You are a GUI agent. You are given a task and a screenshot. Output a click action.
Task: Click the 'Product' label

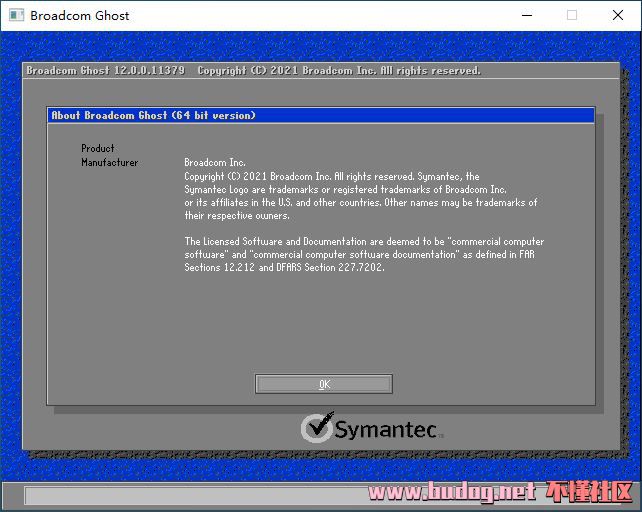(97, 148)
